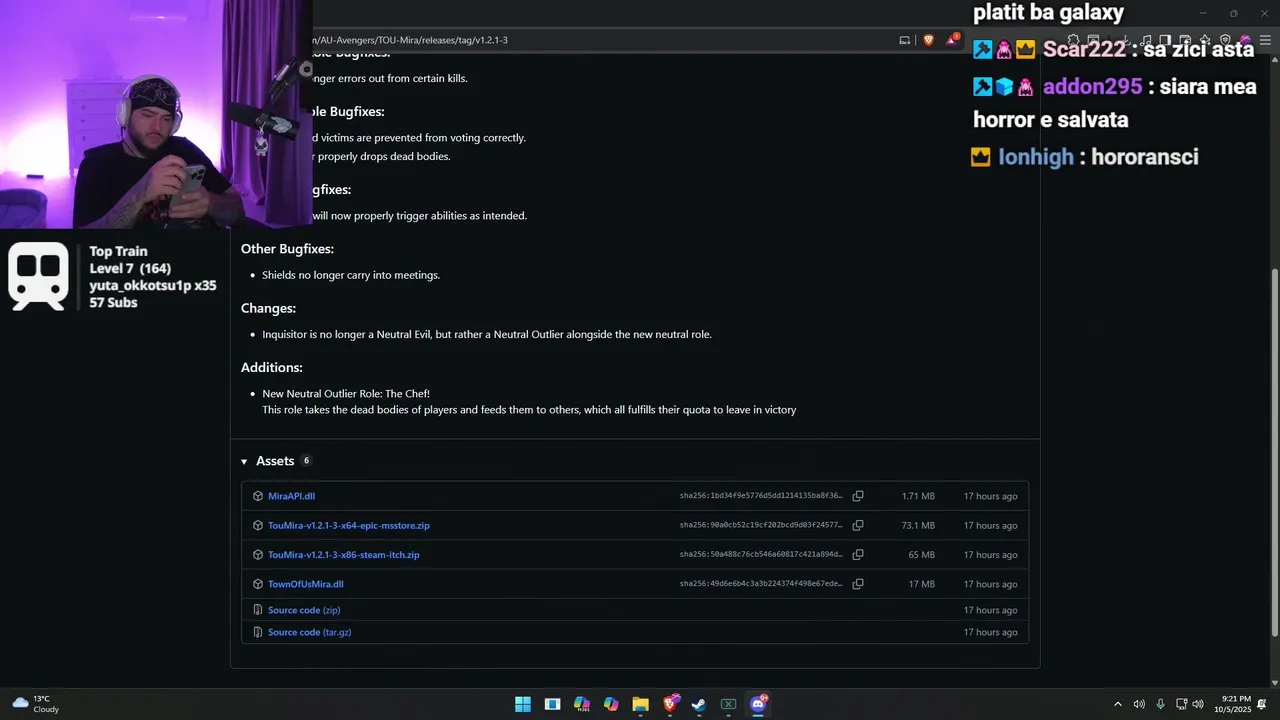Click the 65 MB file size
Image resolution: width=1280 pixels, height=720 pixels.
(922, 555)
